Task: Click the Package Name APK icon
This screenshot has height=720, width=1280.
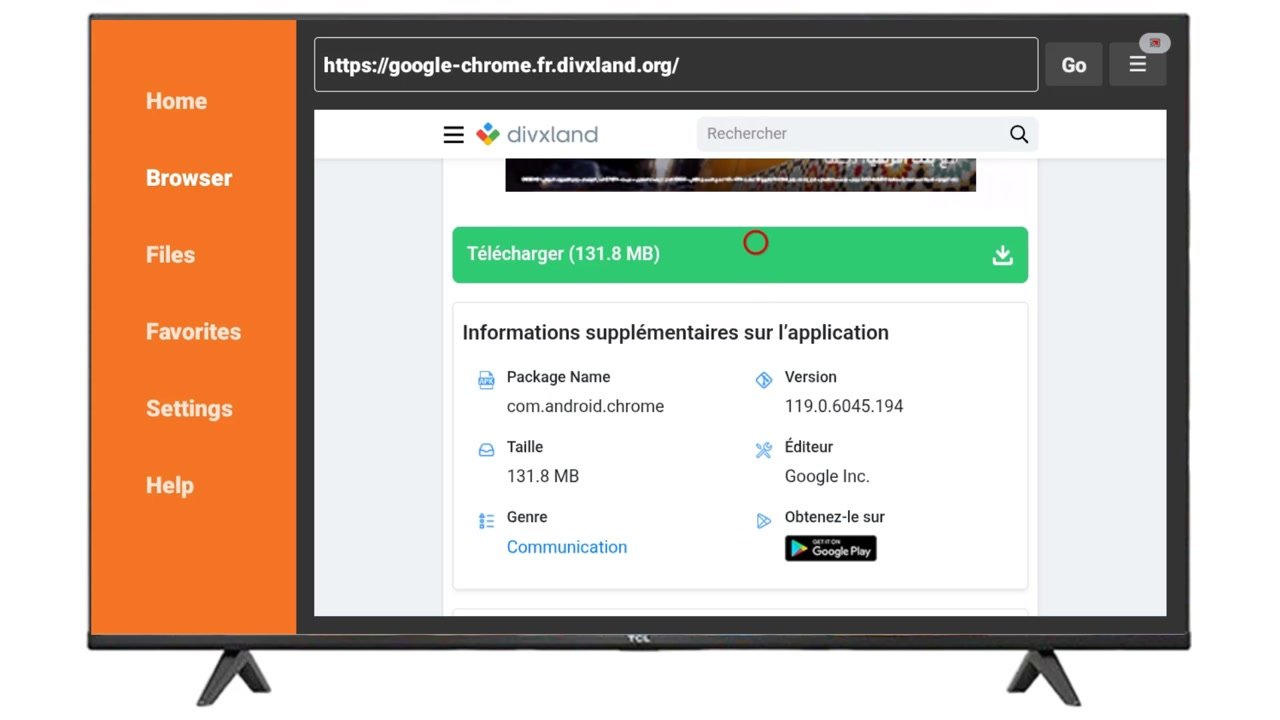Action: (x=486, y=380)
